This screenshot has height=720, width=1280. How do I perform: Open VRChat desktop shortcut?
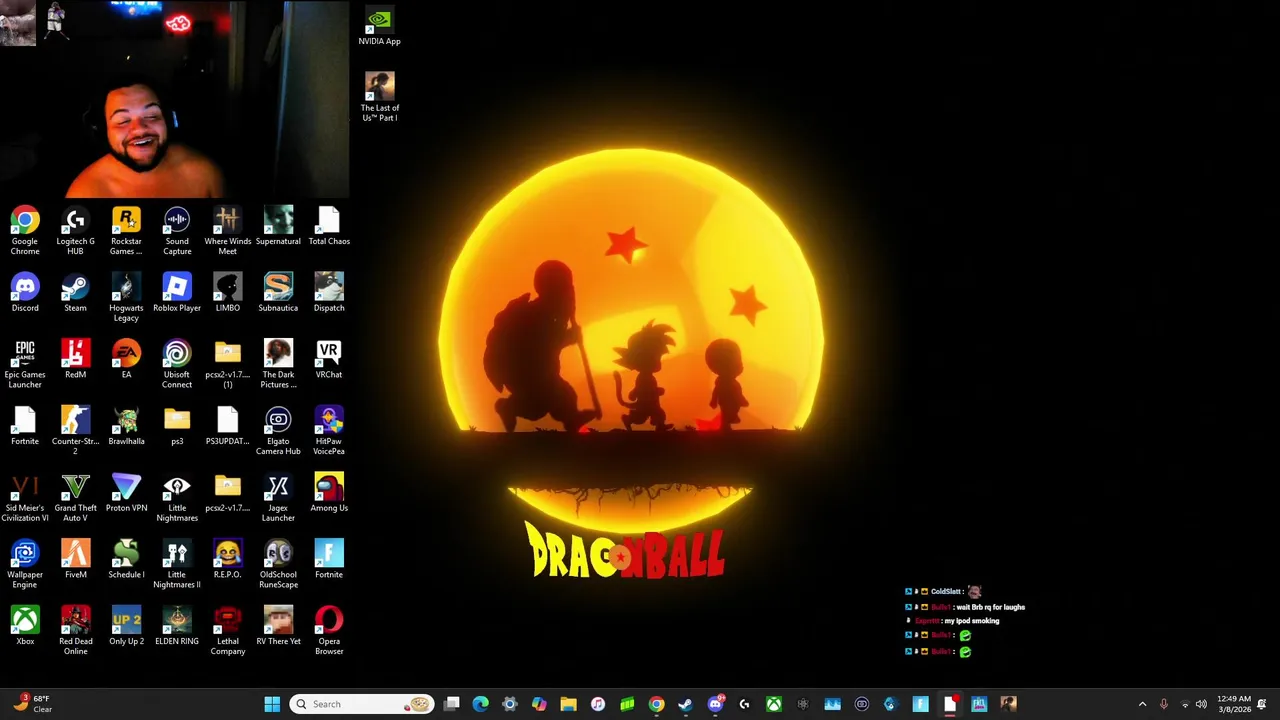[x=329, y=360]
